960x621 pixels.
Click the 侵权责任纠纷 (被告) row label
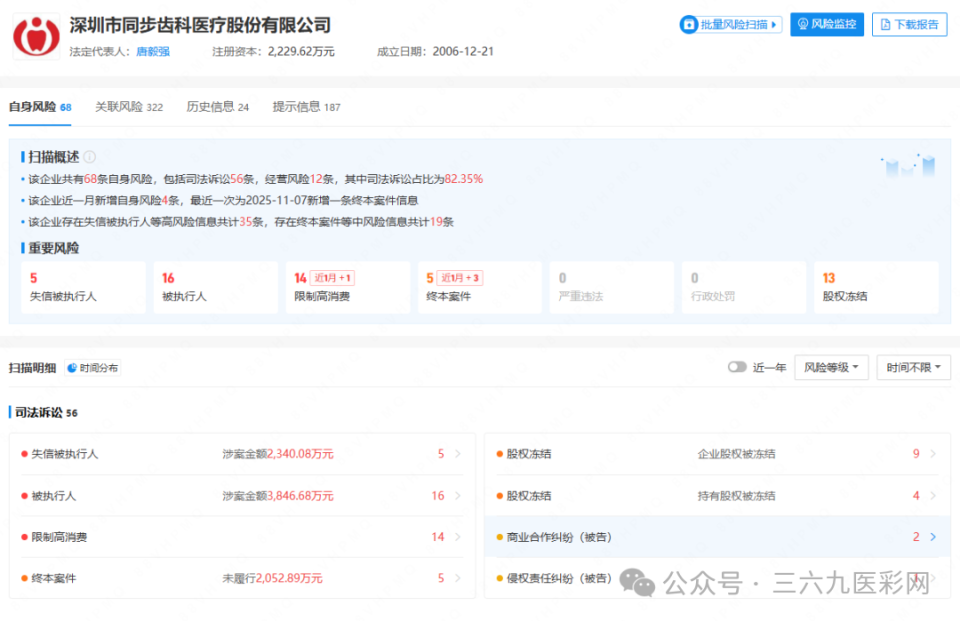coord(559,578)
